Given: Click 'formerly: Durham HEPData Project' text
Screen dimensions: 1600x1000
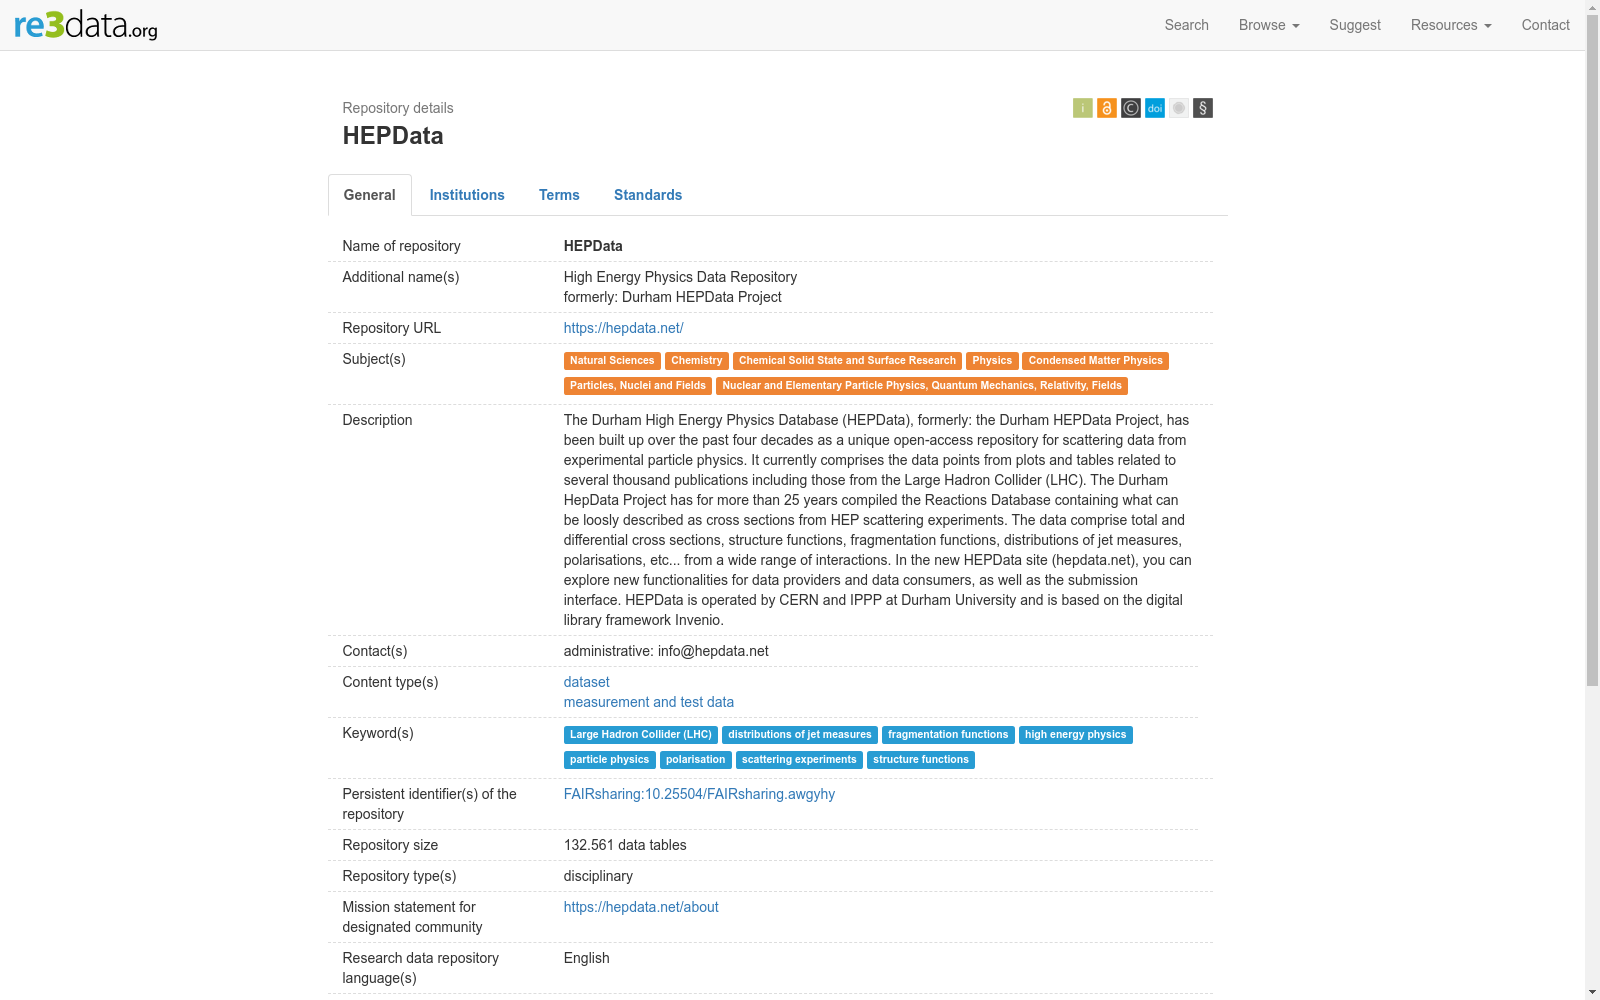Looking at the screenshot, I should [673, 297].
